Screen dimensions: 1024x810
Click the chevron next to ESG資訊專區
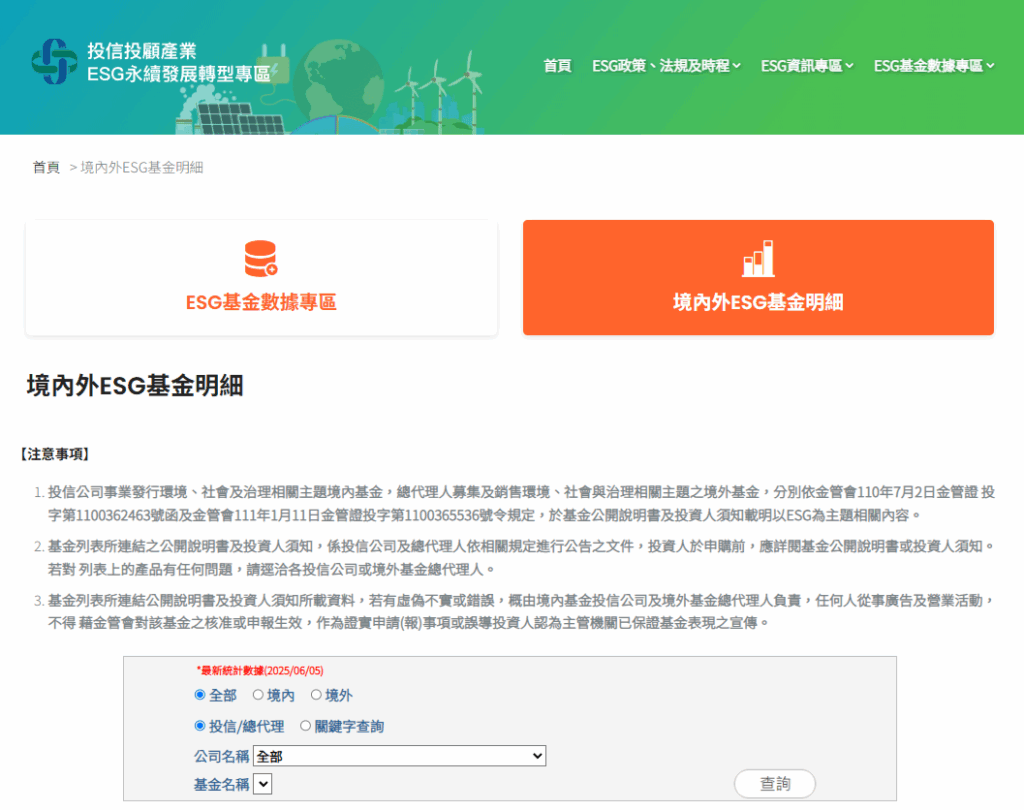point(850,66)
